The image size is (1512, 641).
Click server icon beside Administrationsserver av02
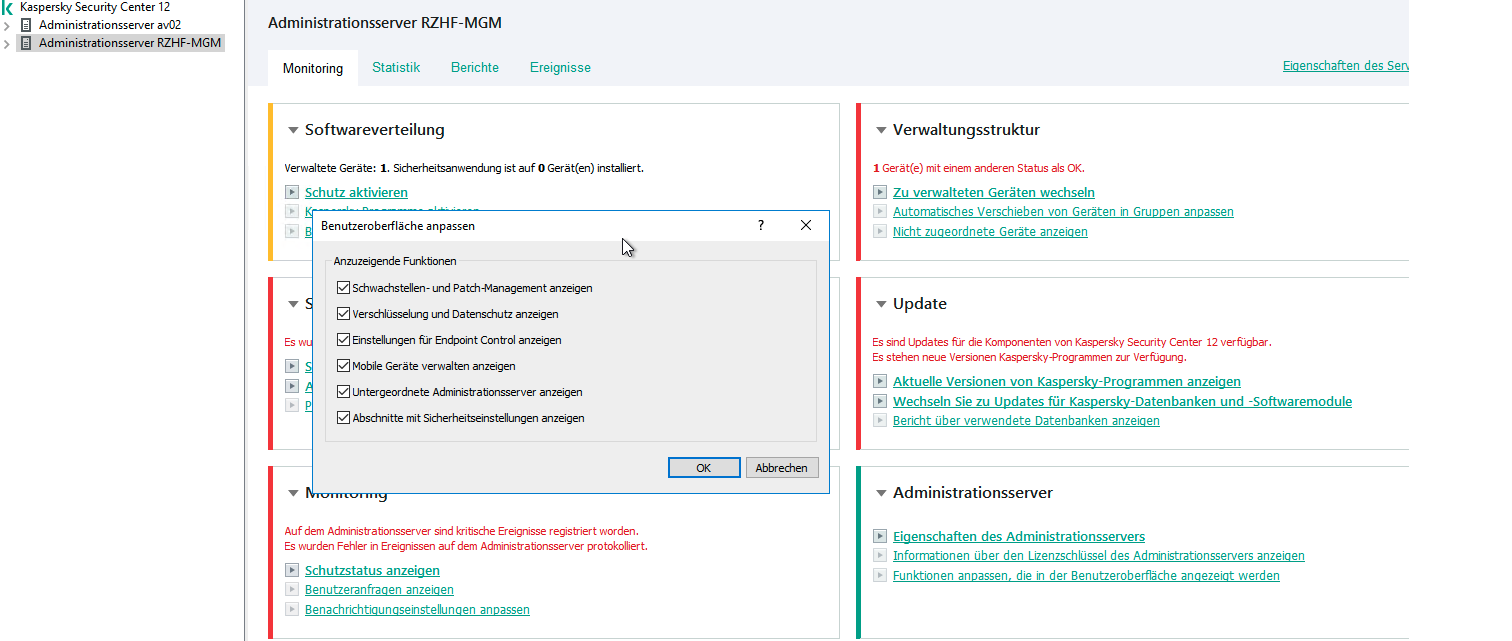(27, 25)
